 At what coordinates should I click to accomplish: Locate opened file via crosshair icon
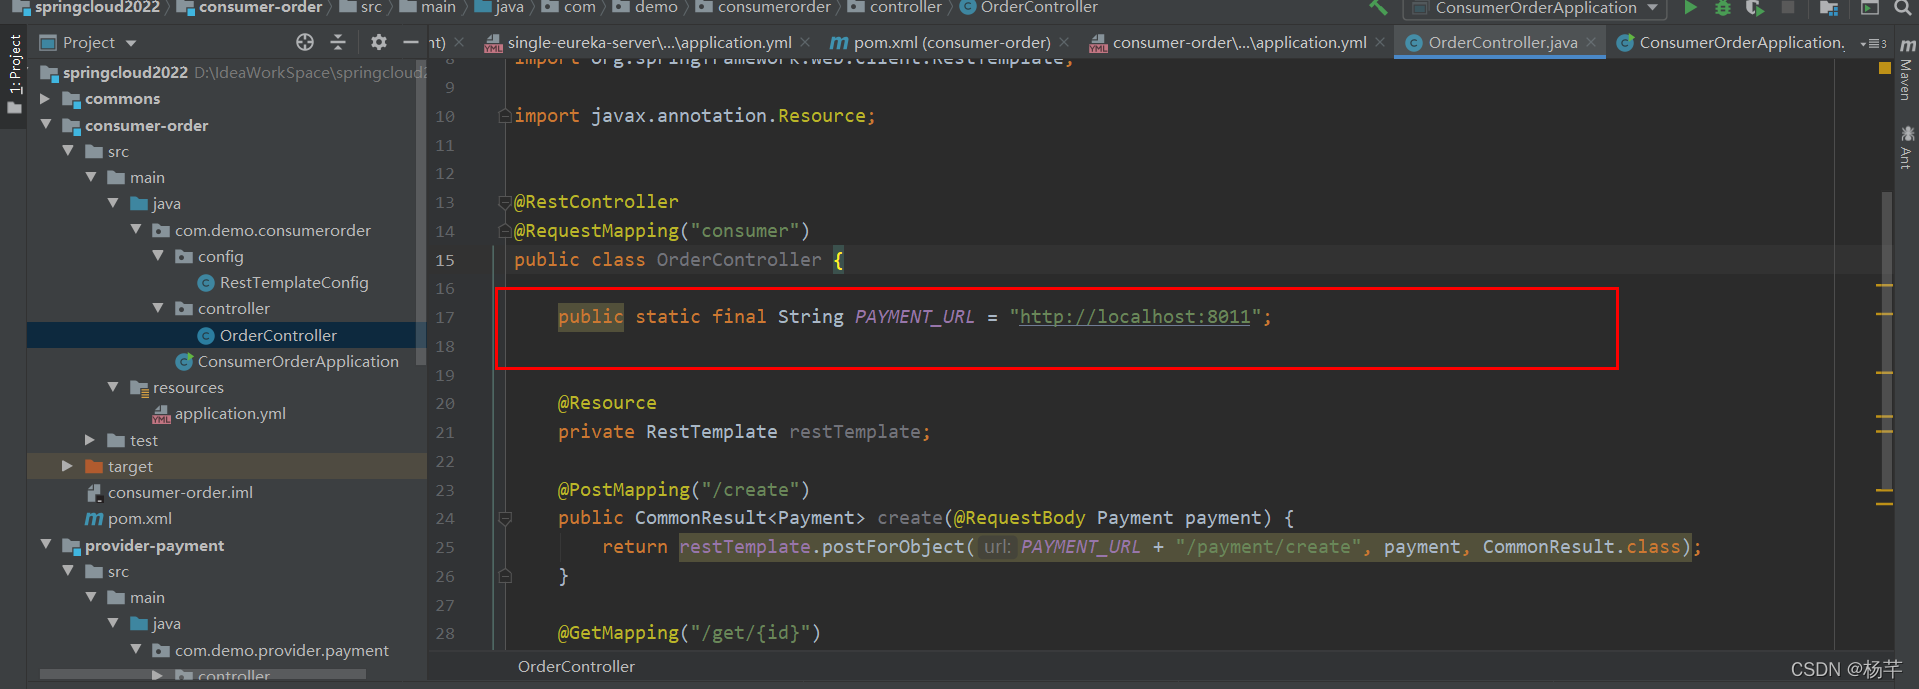pos(305,42)
